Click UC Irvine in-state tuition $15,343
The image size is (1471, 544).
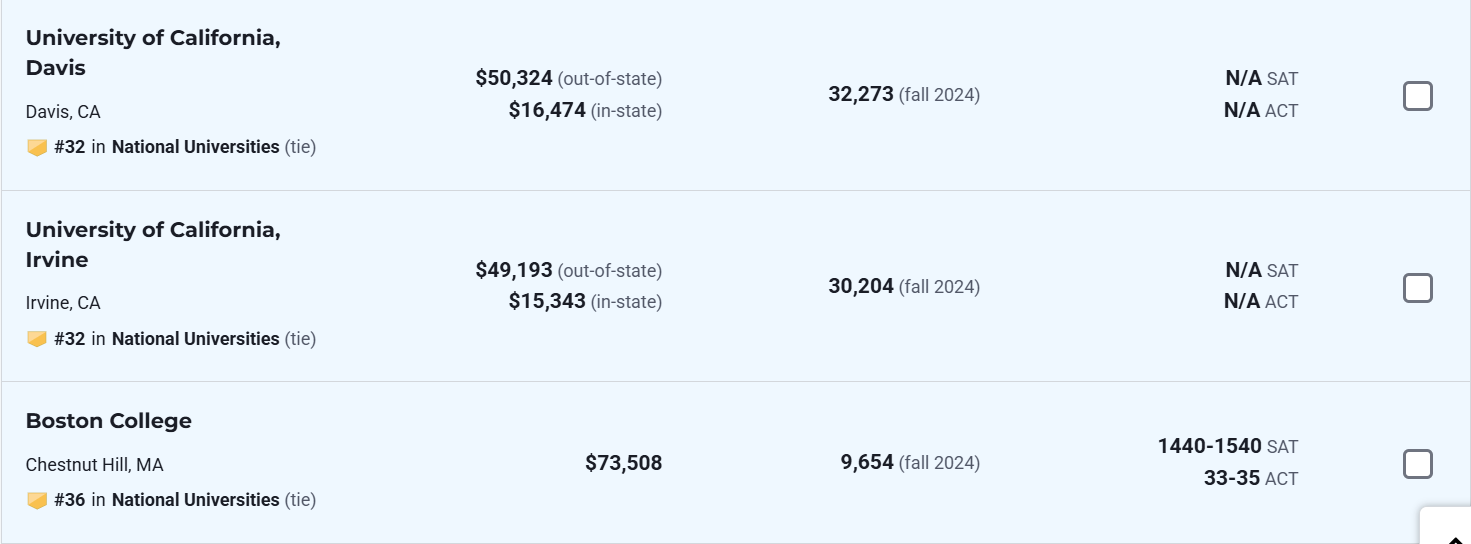[547, 301]
